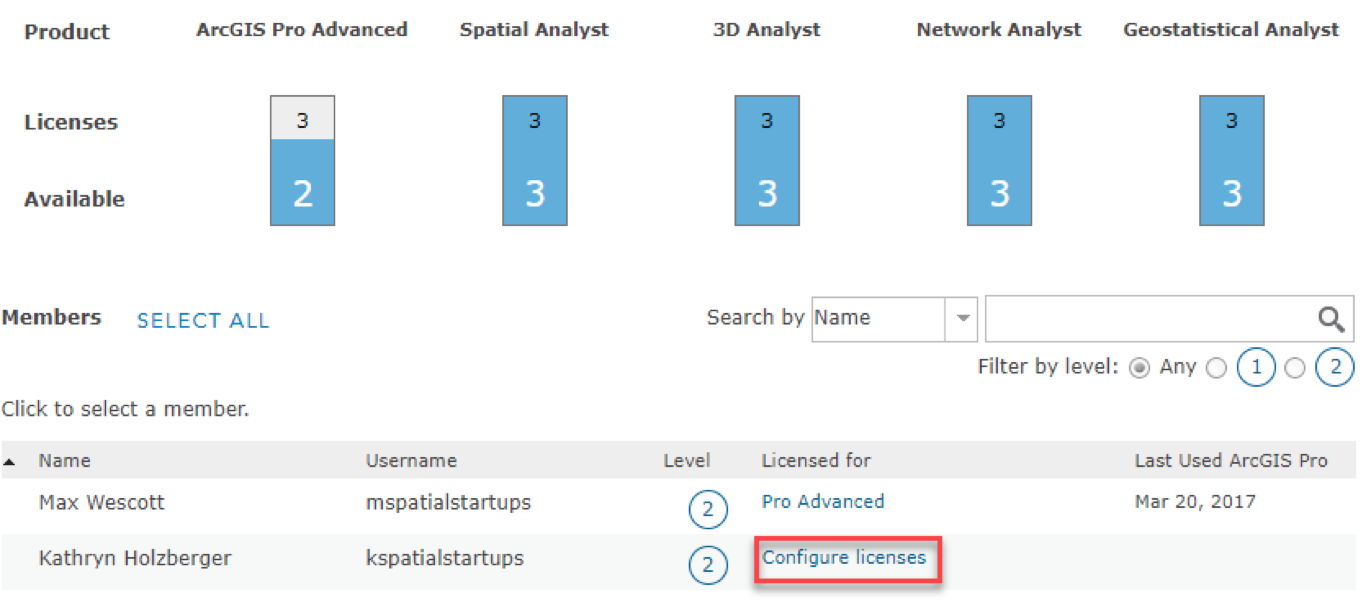The image size is (1371, 603).
Task: Sort by the Username column header
Action: 411,461
